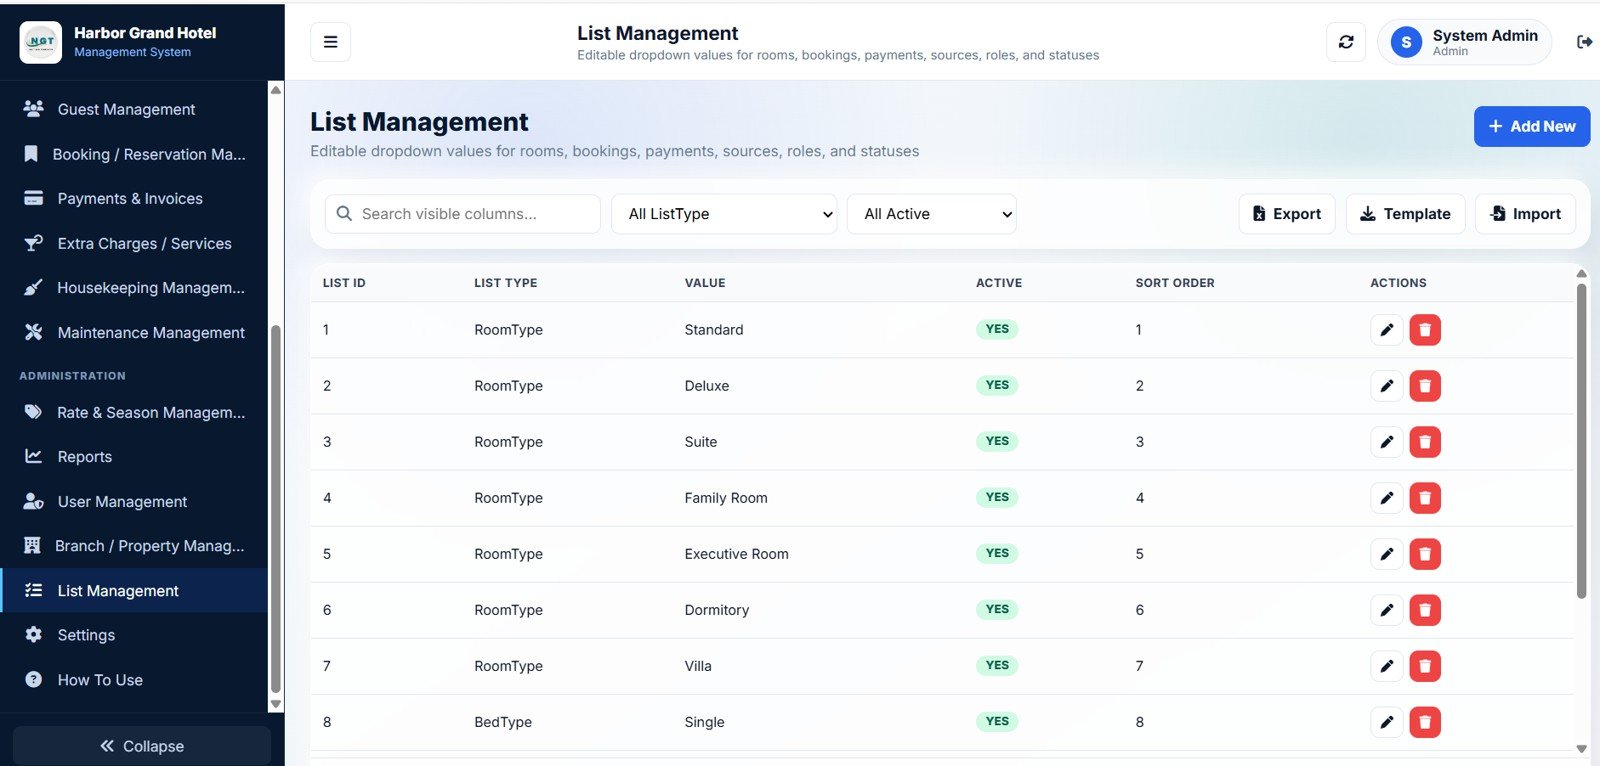Image resolution: width=1600 pixels, height=766 pixels.
Task: Open Branch / Property Management
Action: [x=134, y=546]
